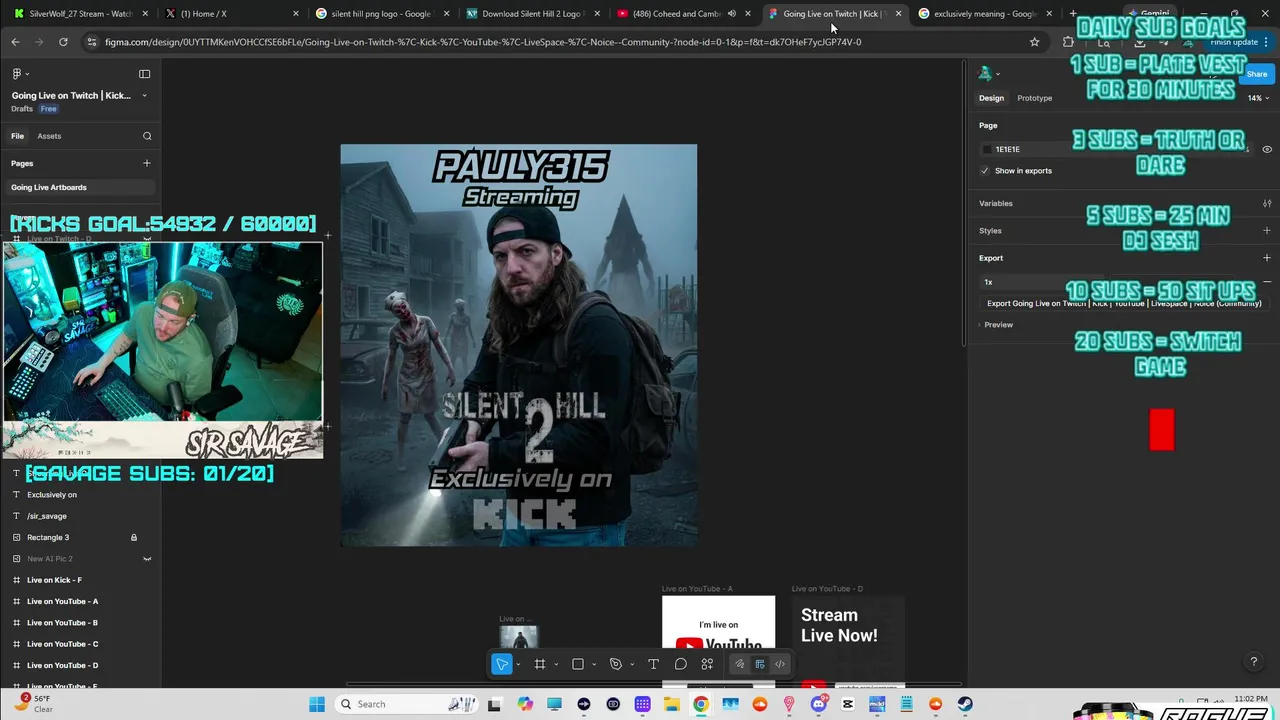
Task: Show the hidden New AI Pic 2 layer
Action: click(147, 559)
